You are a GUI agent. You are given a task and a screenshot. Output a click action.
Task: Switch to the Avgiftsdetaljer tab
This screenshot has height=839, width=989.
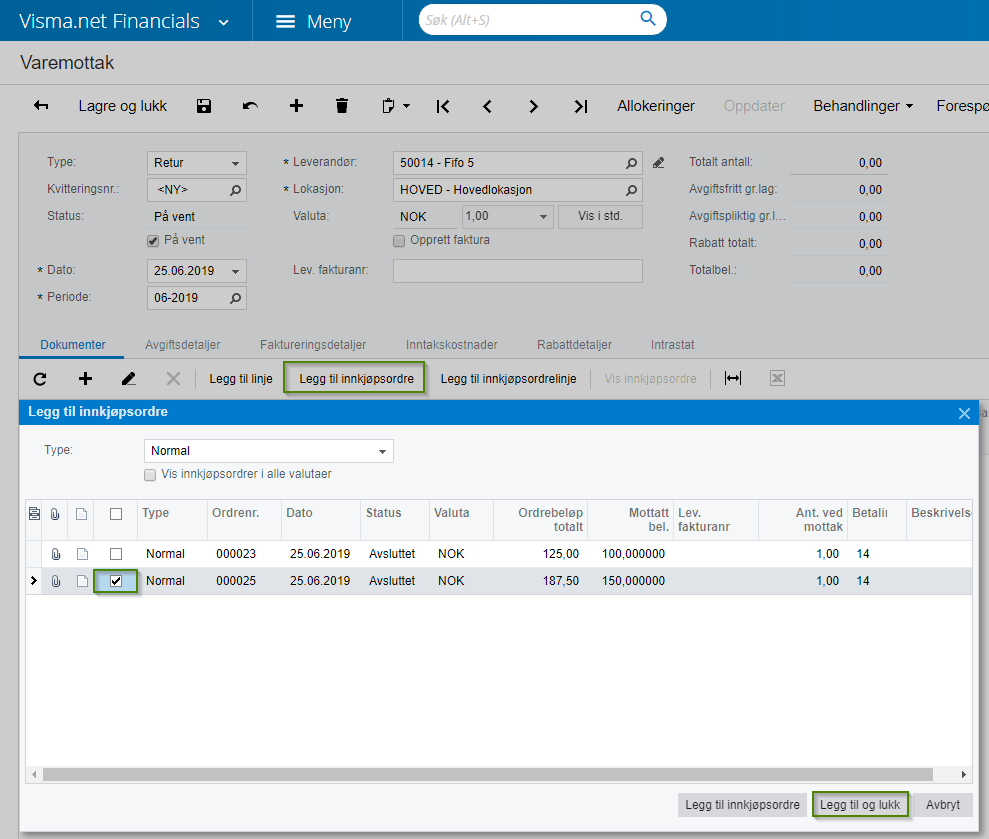pyautogui.click(x=182, y=344)
